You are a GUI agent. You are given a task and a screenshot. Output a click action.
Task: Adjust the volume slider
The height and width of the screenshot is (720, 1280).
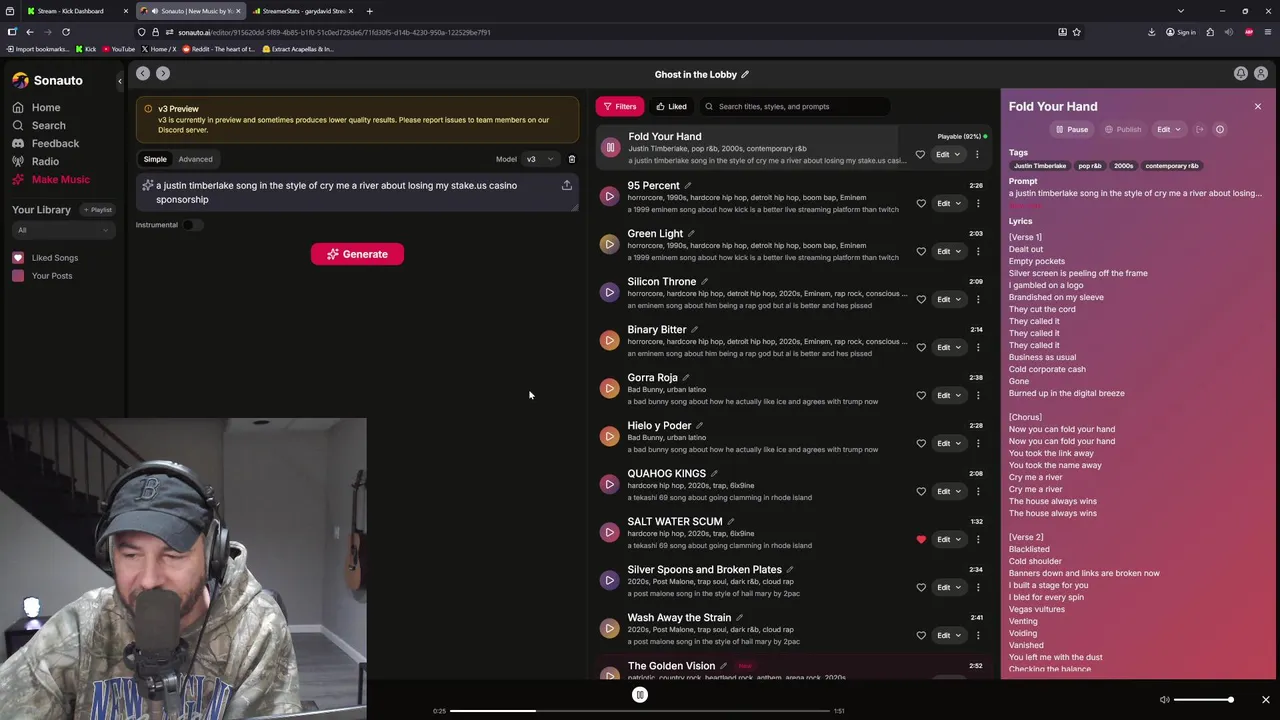[1202, 700]
